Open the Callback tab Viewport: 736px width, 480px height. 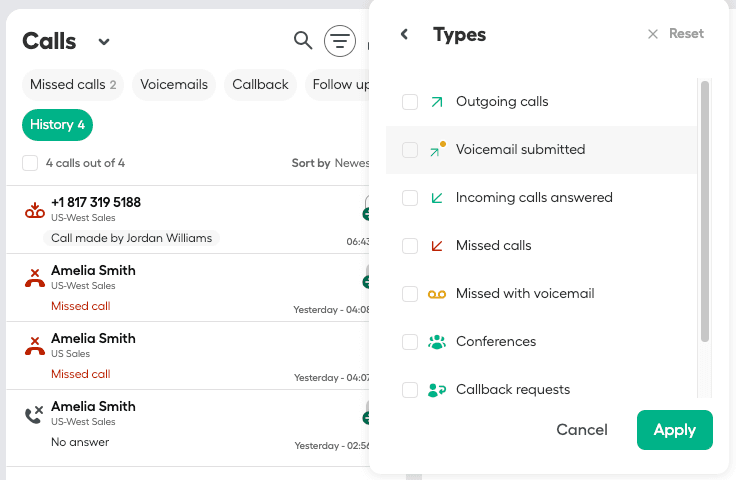[x=260, y=85]
